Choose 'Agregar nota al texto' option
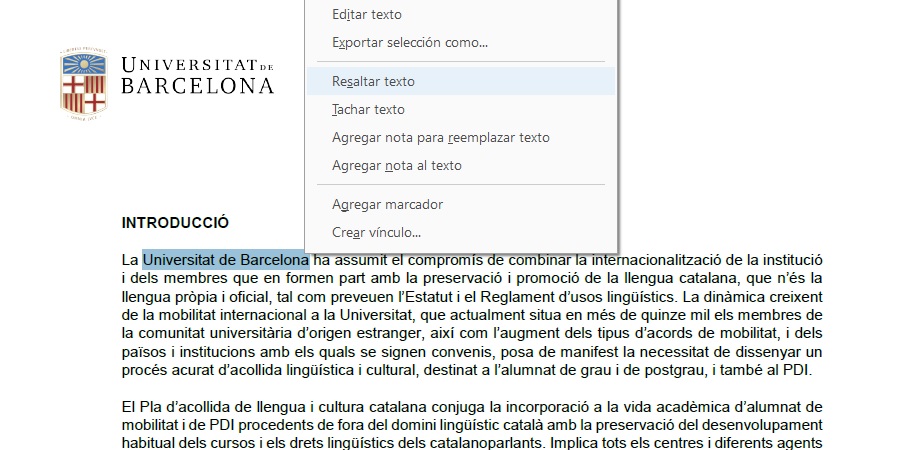This screenshot has height=450, width=900. coord(396,166)
